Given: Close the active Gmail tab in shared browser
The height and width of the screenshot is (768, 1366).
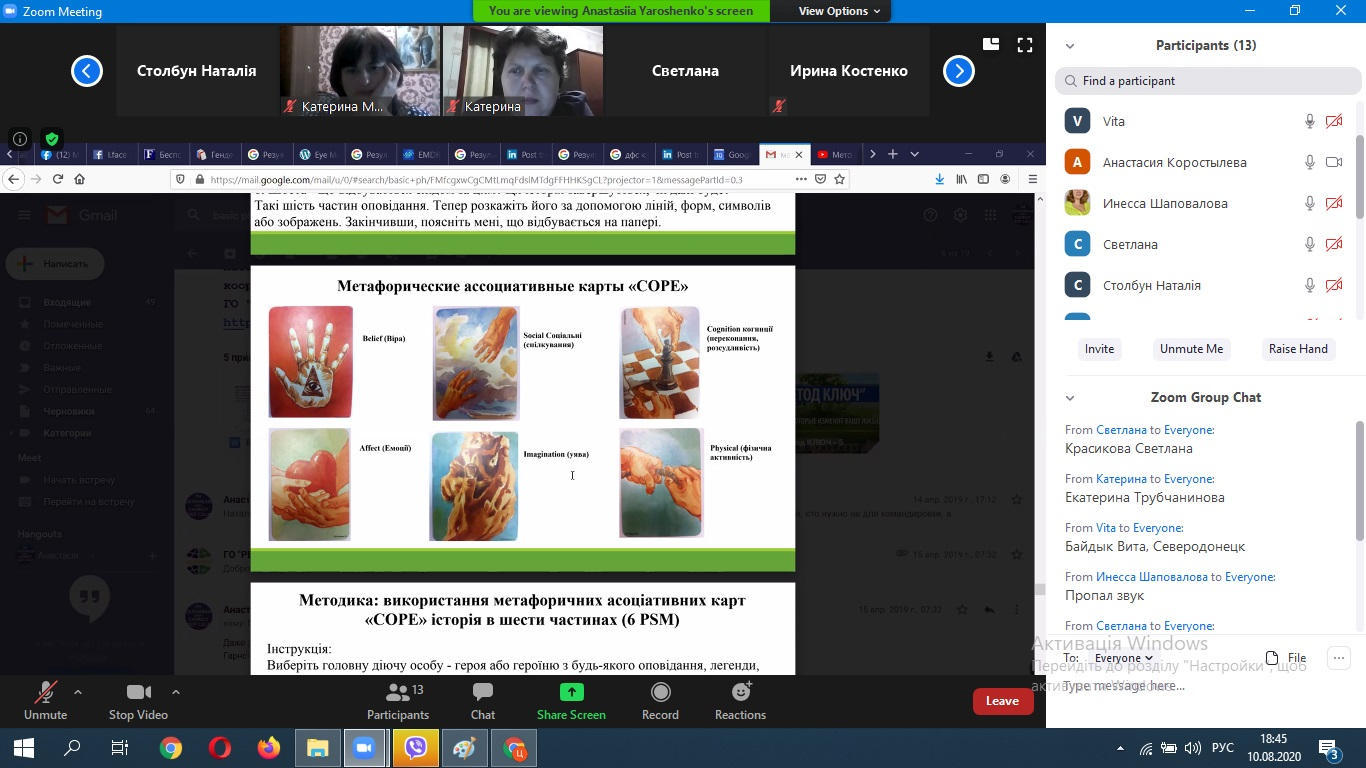Looking at the screenshot, I should 798,154.
